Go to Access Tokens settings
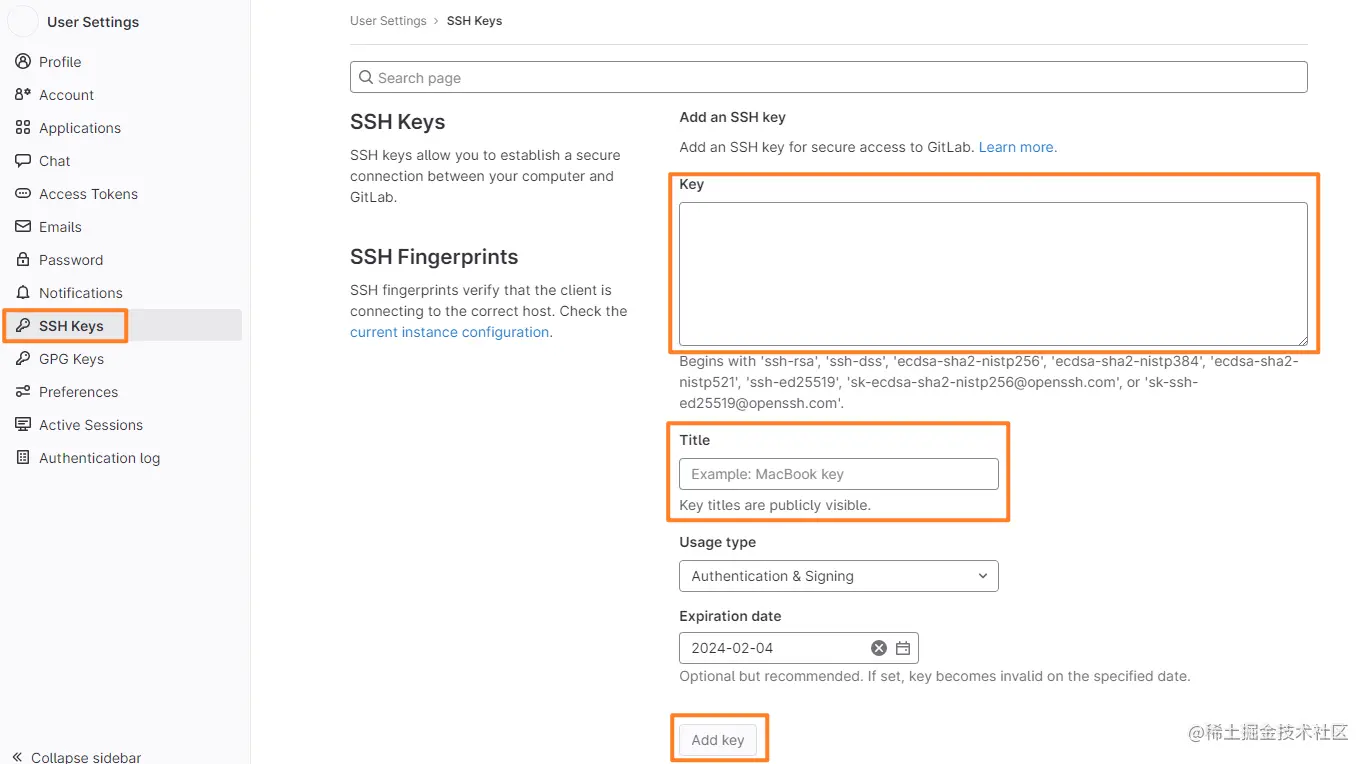Screen dimensions: 1370x764 88,194
